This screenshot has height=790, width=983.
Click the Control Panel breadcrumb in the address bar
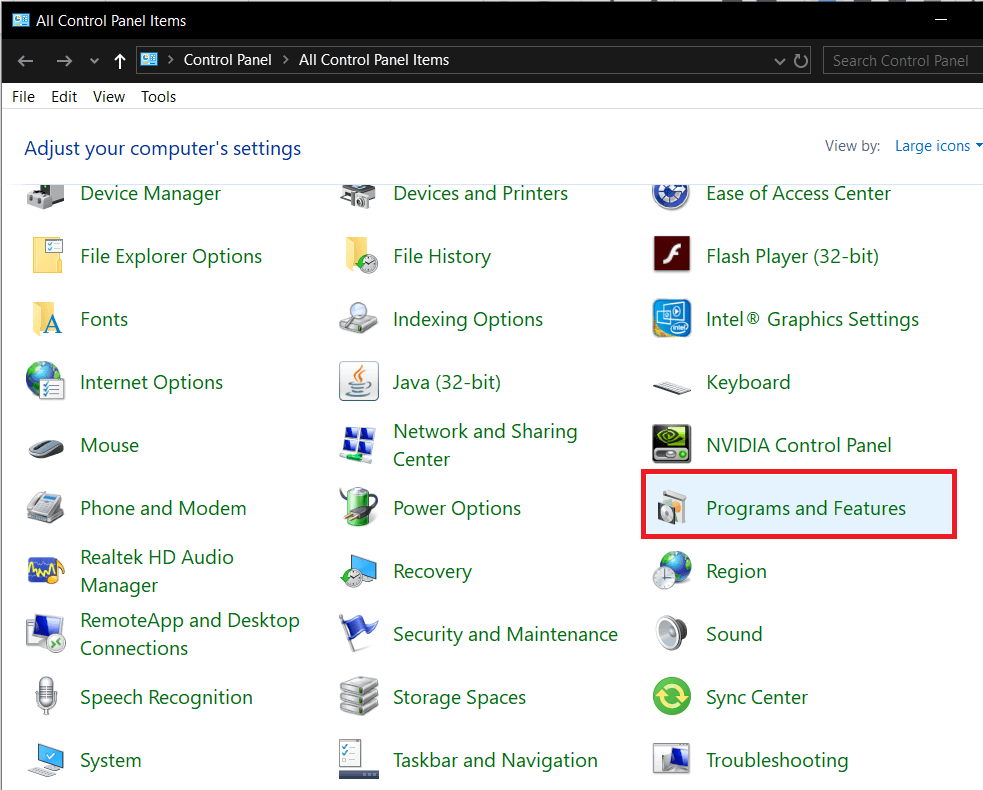pyautogui.click(x=228, y=60)
